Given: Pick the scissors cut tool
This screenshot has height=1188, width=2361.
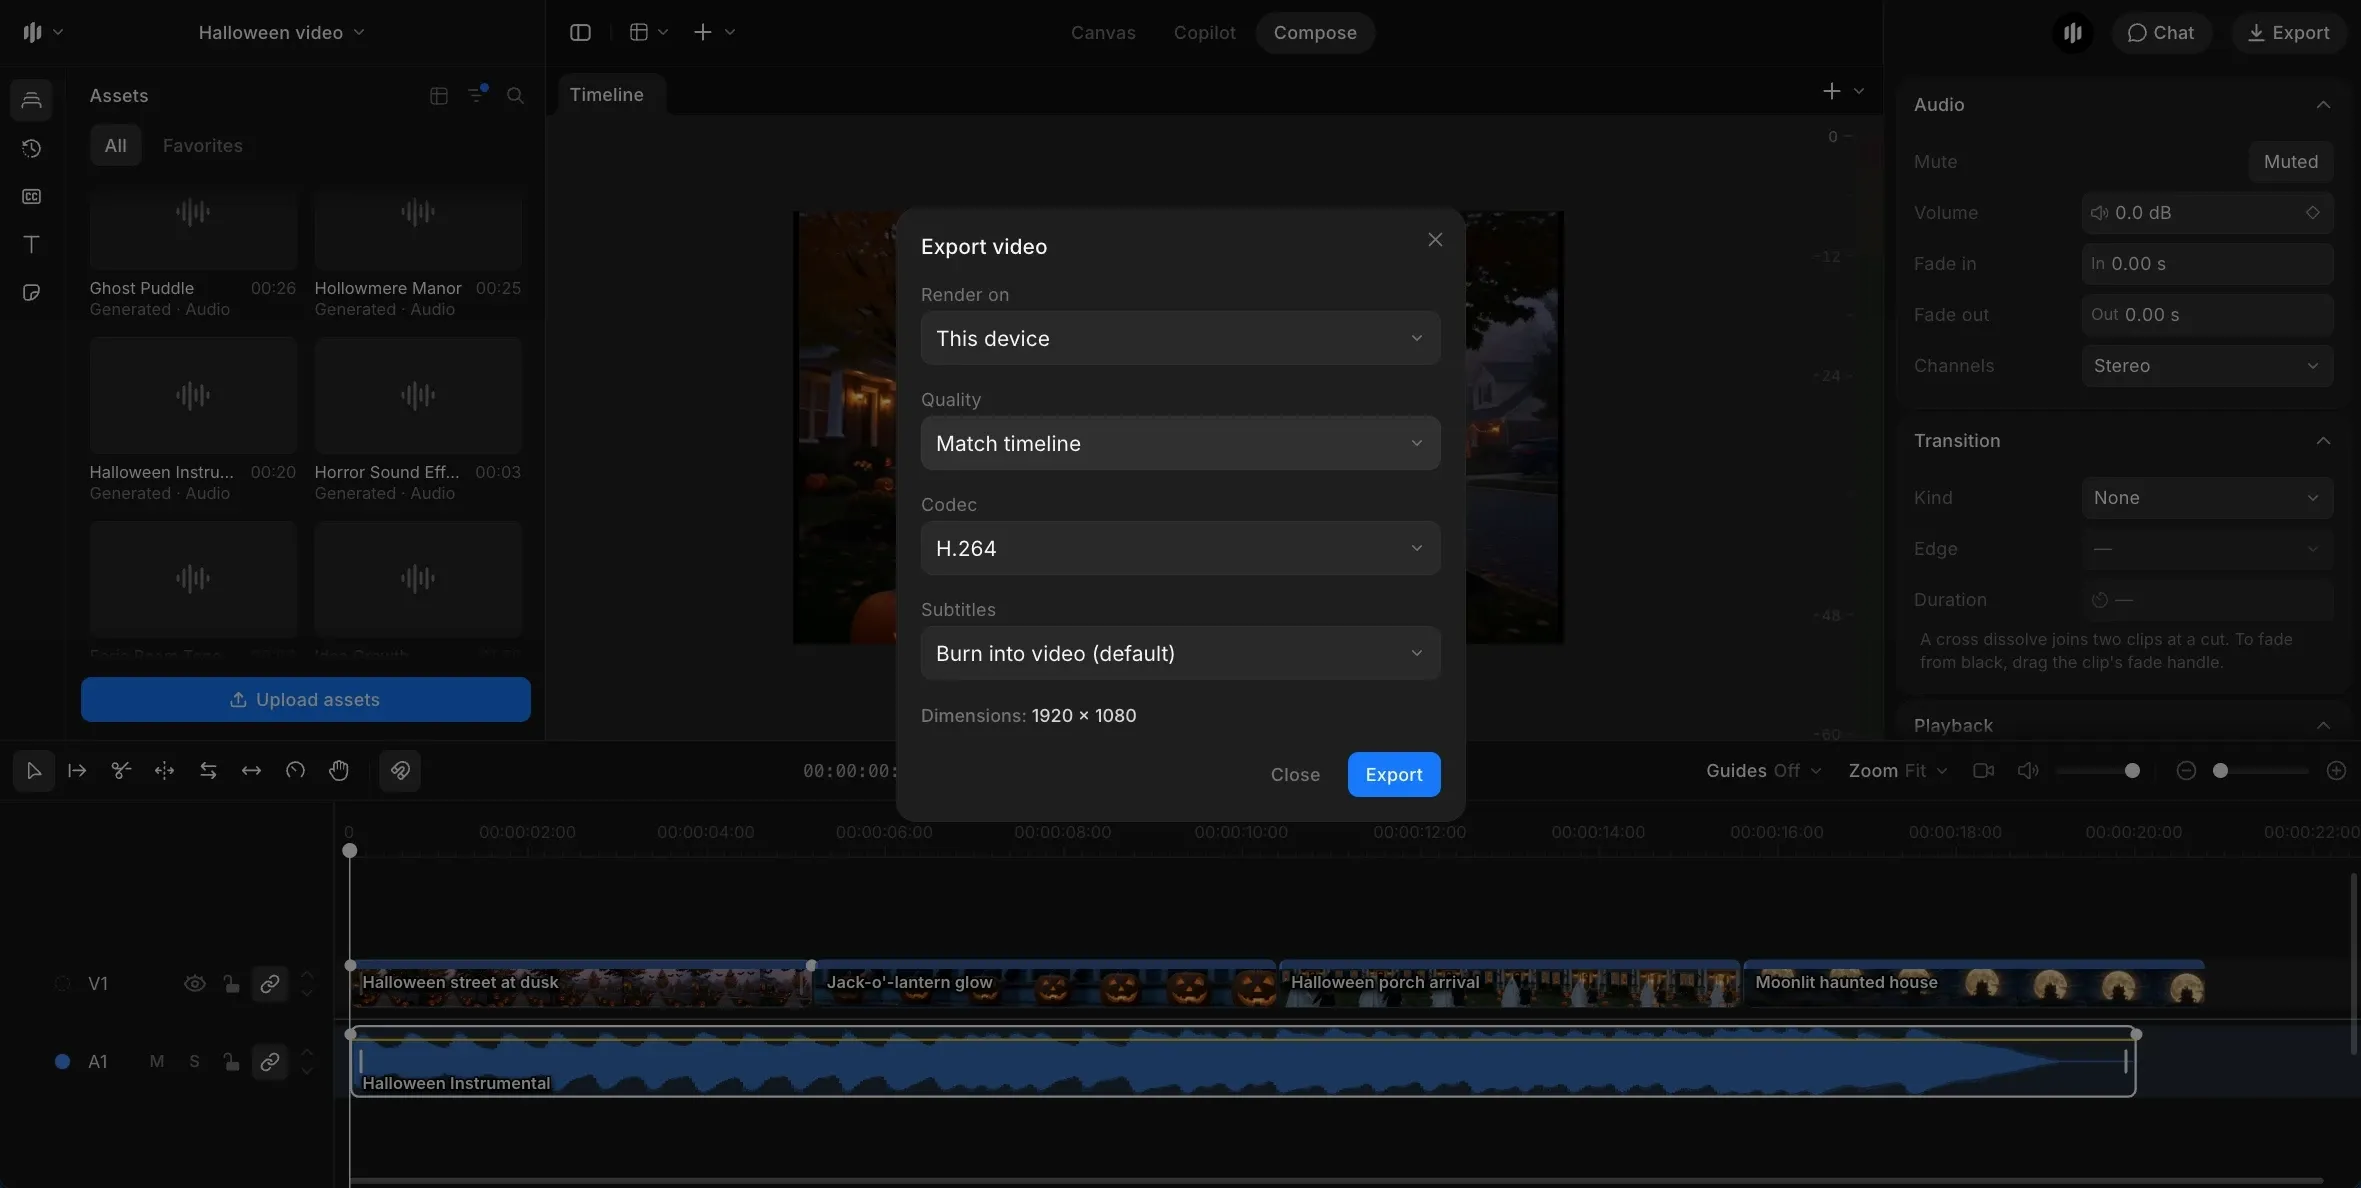Looking at the screenshot, I should [121, 771].
